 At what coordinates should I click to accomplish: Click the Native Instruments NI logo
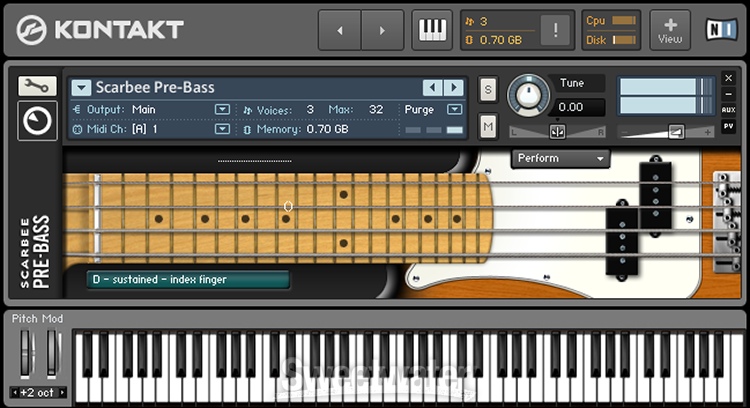(x=722, y=30)
